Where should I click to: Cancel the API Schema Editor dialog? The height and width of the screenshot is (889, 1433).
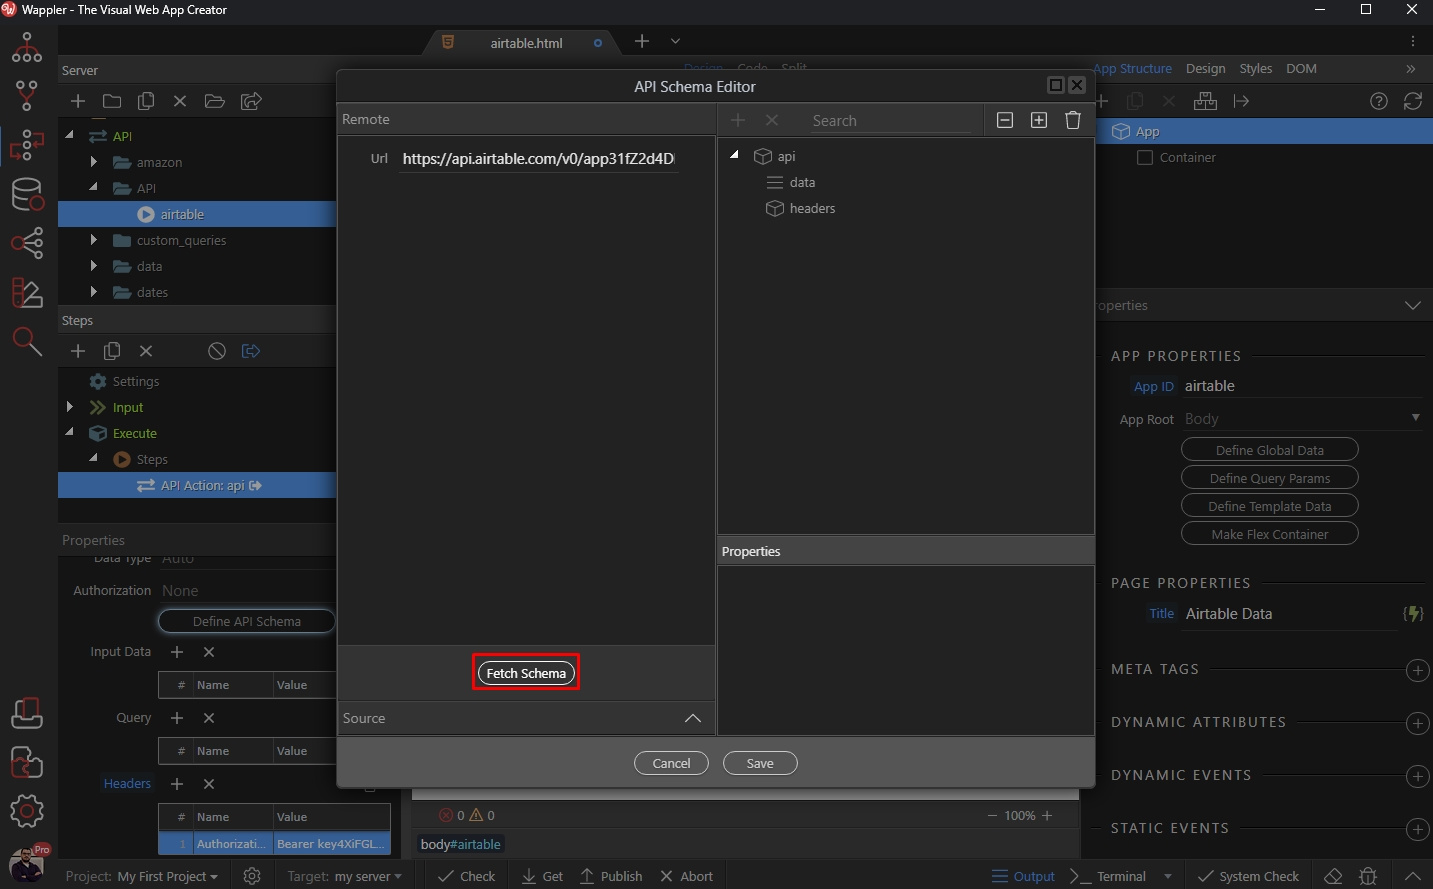pyautogui.click(x=671, y=763)
